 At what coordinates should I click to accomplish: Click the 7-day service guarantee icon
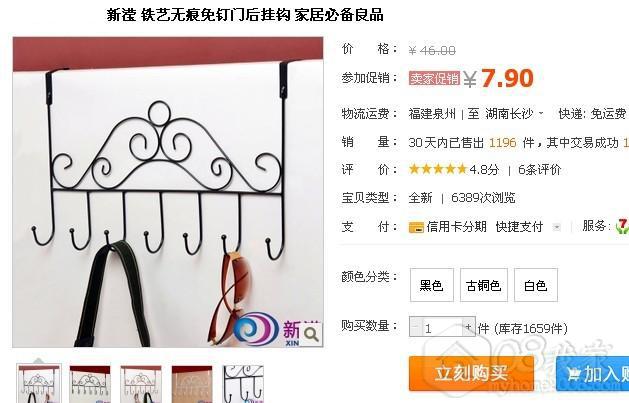(x=622, y=226)
